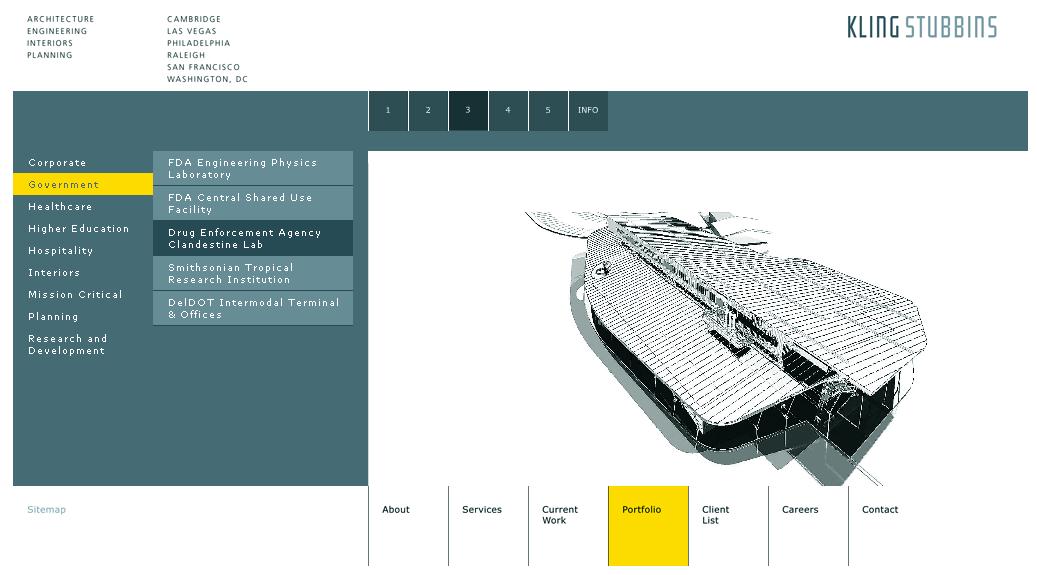This screenshot has width=1037, height=575.
Task: Click the Kling Stubbins logo
Action: coord(921,27)
